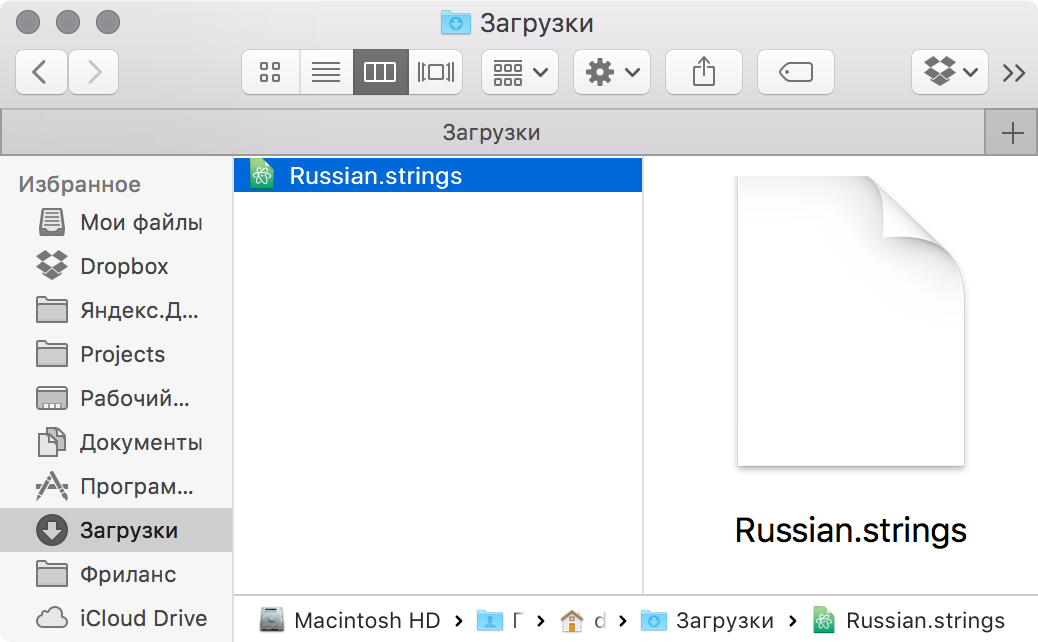Add a new tab with plus button
1038x642 pixels.
point(1012,133)
